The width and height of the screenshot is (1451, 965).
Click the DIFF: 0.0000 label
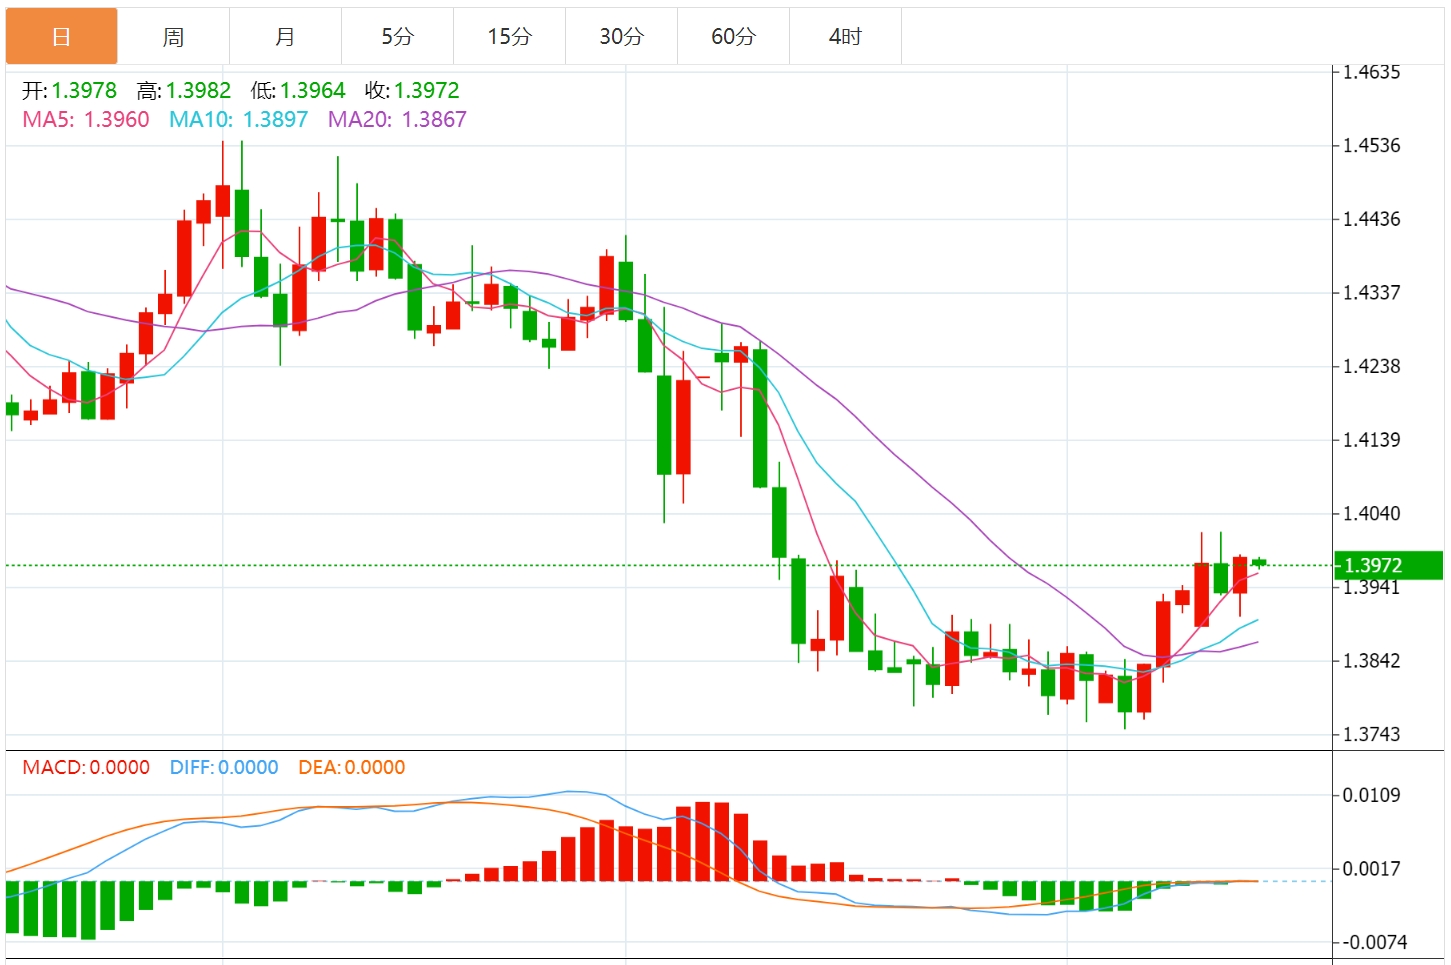tap(224, 767)
